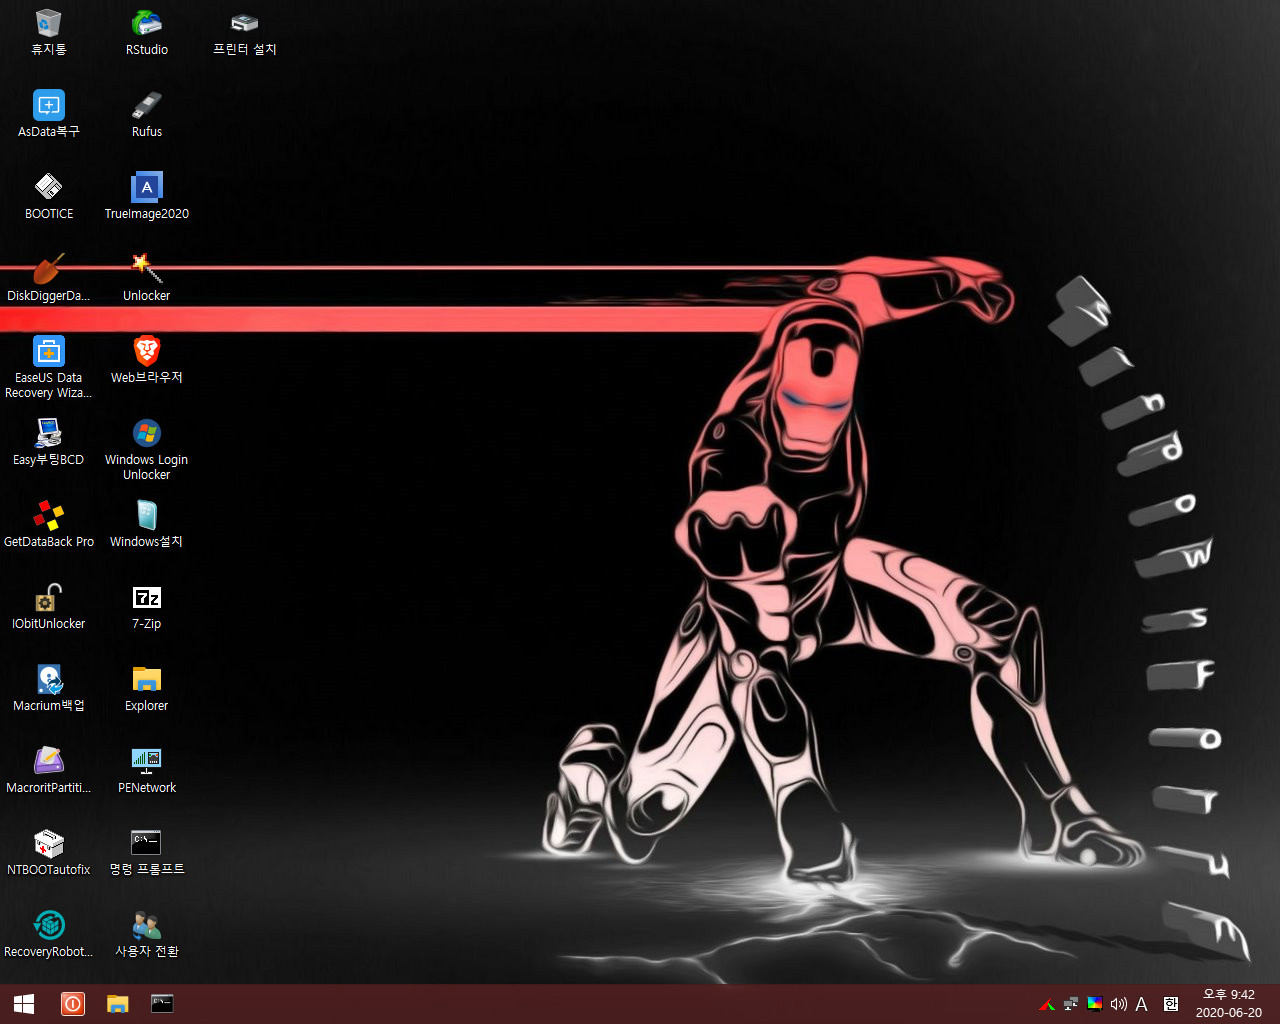The width and height of the screenshot is (1280, 1024).
Task: Click the red-green triangle tray icon
Action: pos(1047,1005)
